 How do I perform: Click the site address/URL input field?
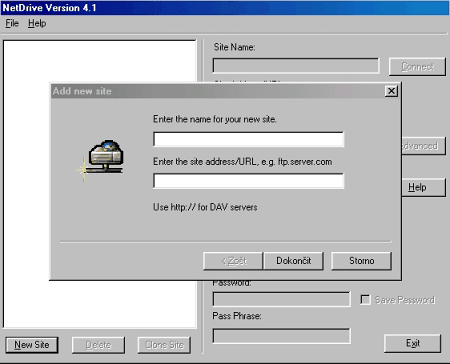(x=248, y=181)
